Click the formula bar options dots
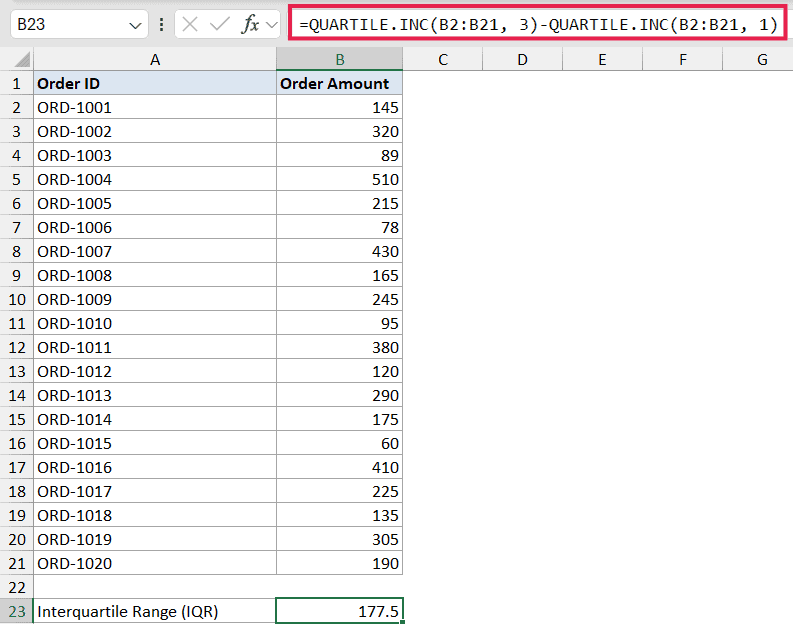Viewport: 793px width, 624px height. click(x=161, y=24)
